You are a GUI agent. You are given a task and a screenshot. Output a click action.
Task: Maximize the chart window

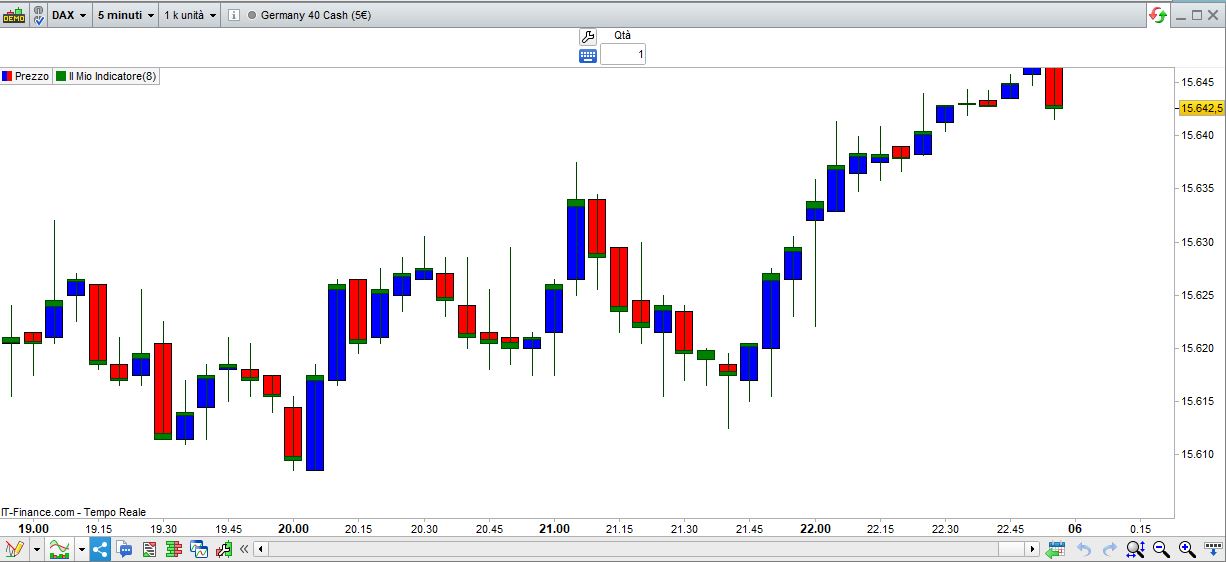[1197, 15]
